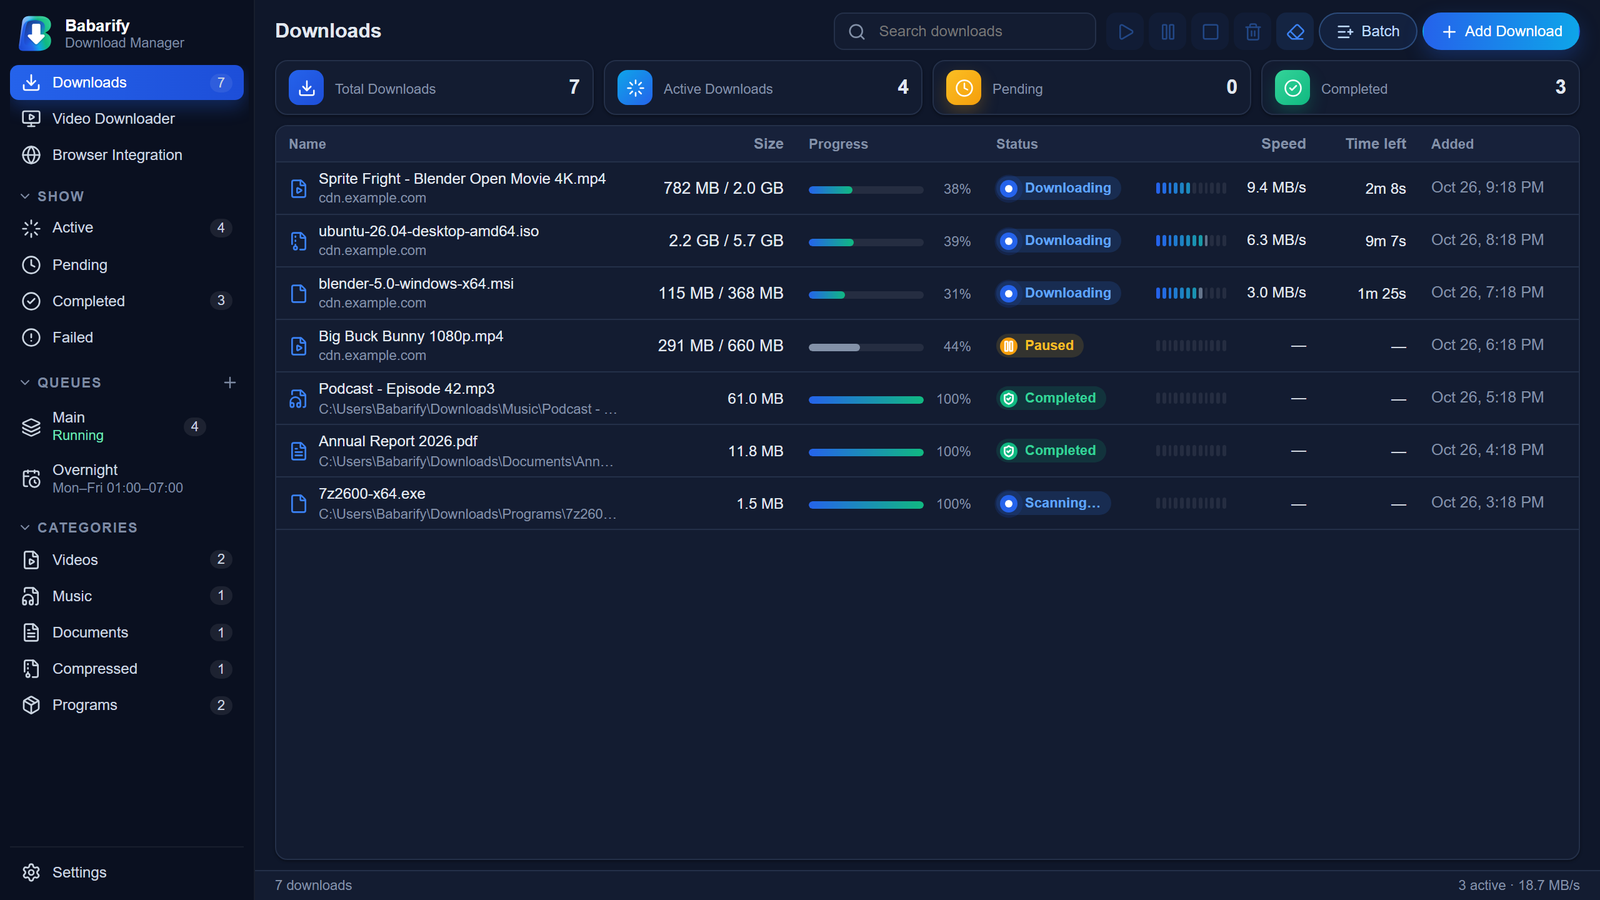Click the file icon for blender-5.0-windows-x64.msi

click(298, 293)
